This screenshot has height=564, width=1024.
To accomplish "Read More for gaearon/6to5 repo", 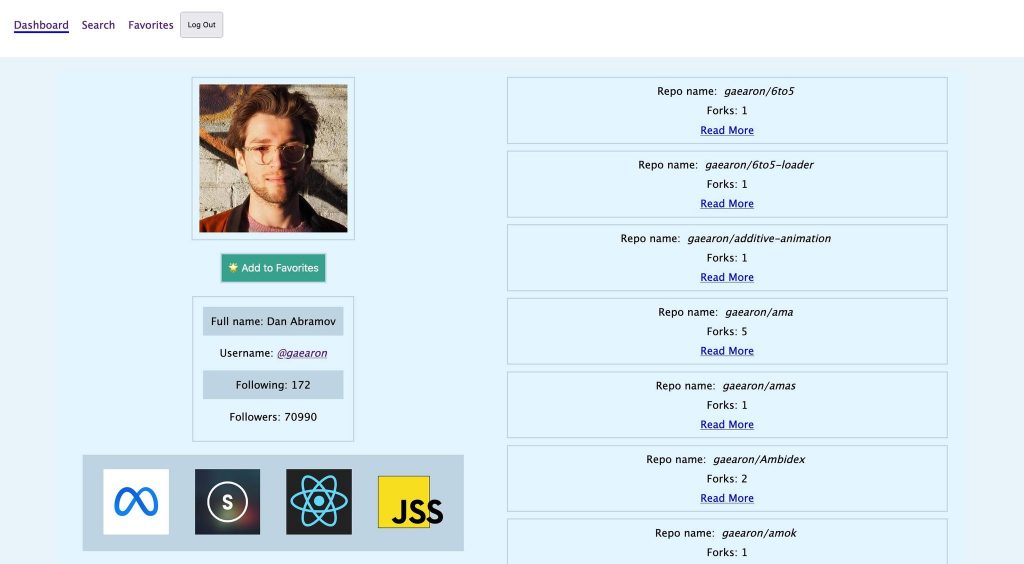I will [x=727, y=130].
